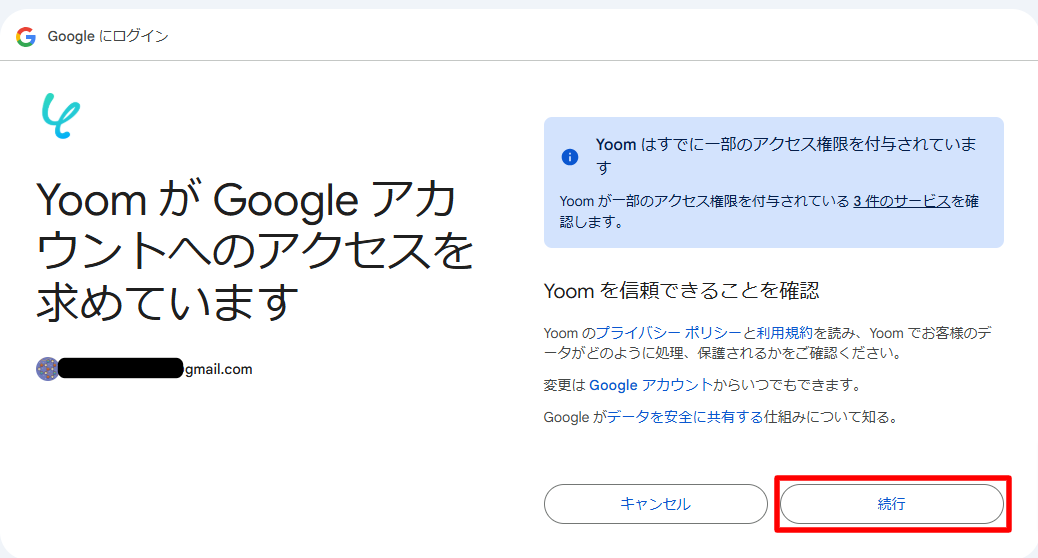The image size is (1038, 558).
Task: Click the teal Yoom logo
Action: coord(61,115)
